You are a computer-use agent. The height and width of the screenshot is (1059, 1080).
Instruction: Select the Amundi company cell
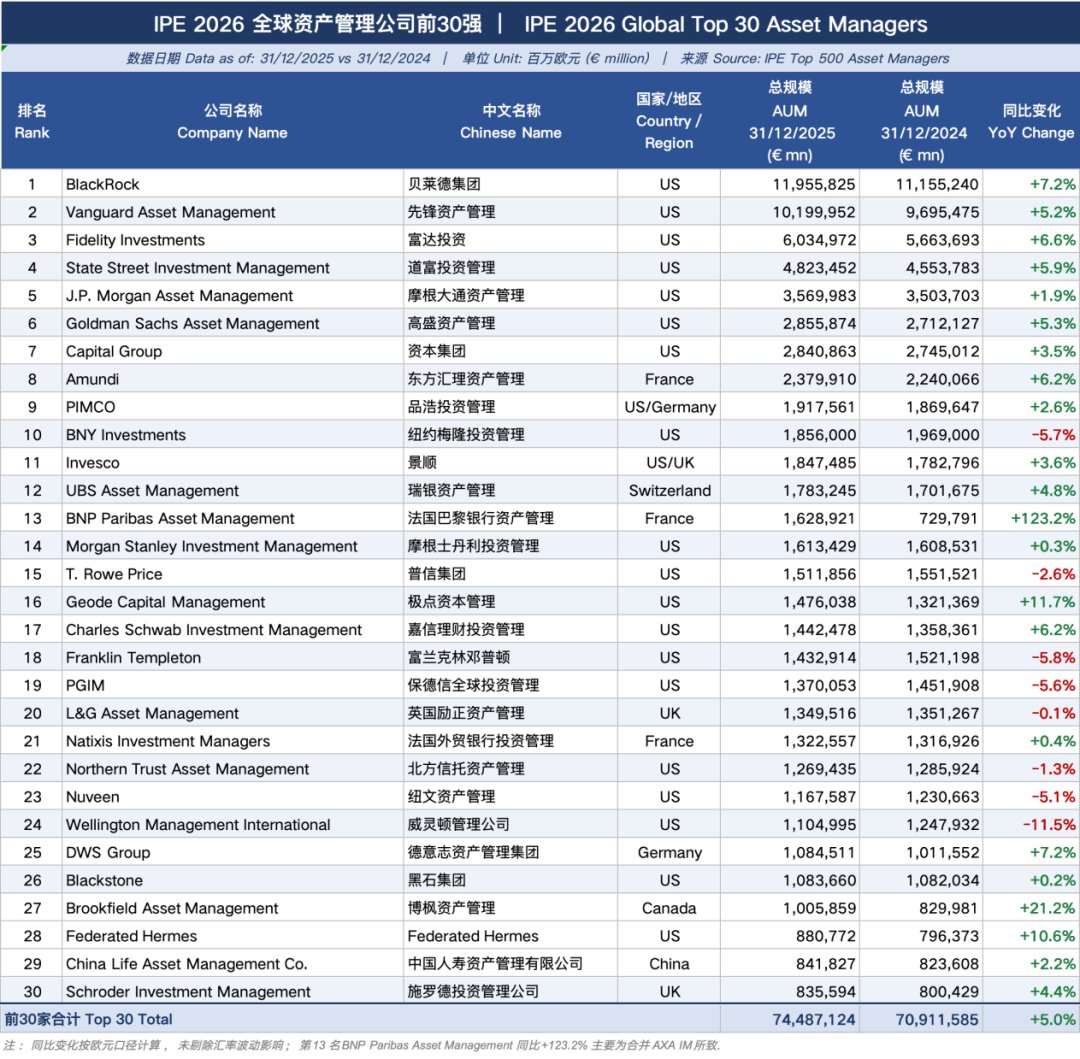[233, 379]
